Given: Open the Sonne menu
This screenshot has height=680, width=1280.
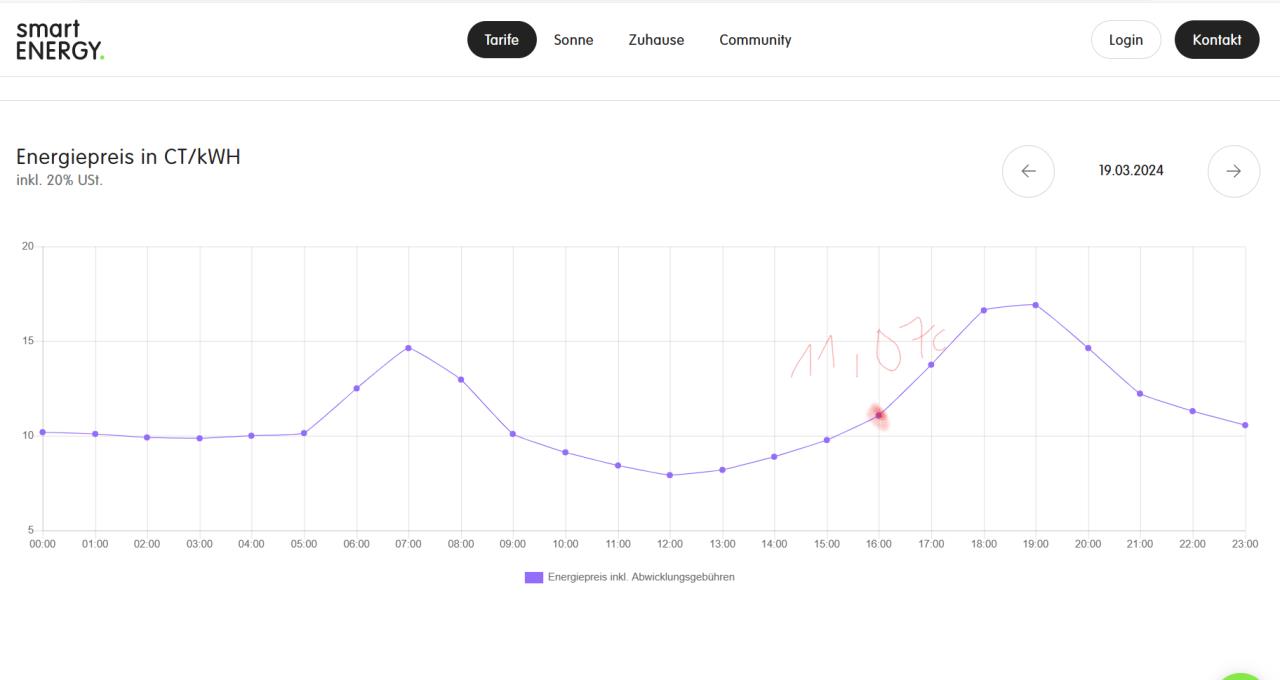Looking at the screenshot, I should pos(573,40).
